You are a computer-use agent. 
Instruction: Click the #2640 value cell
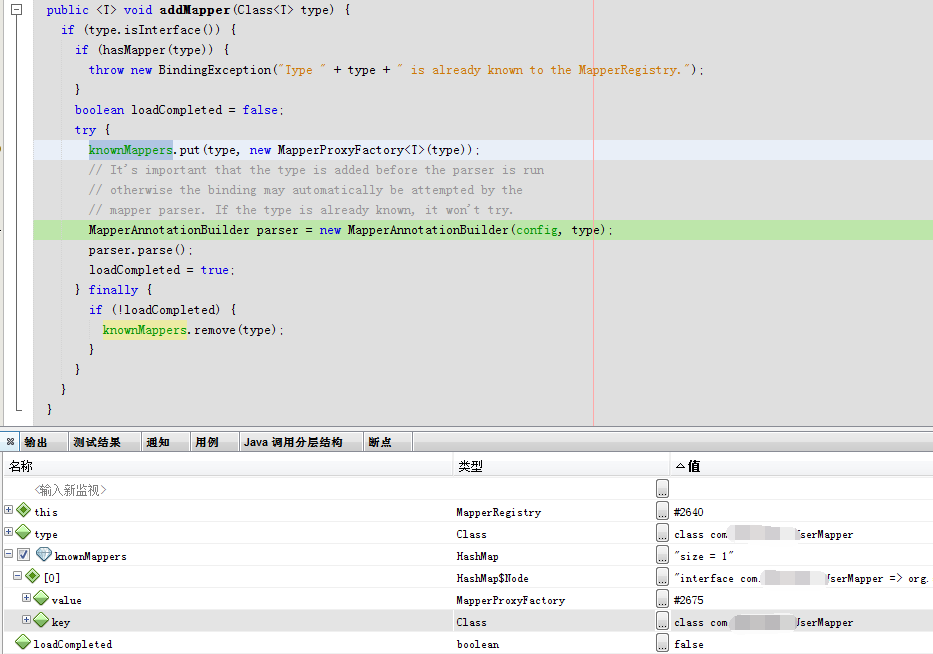click(688, 512)
